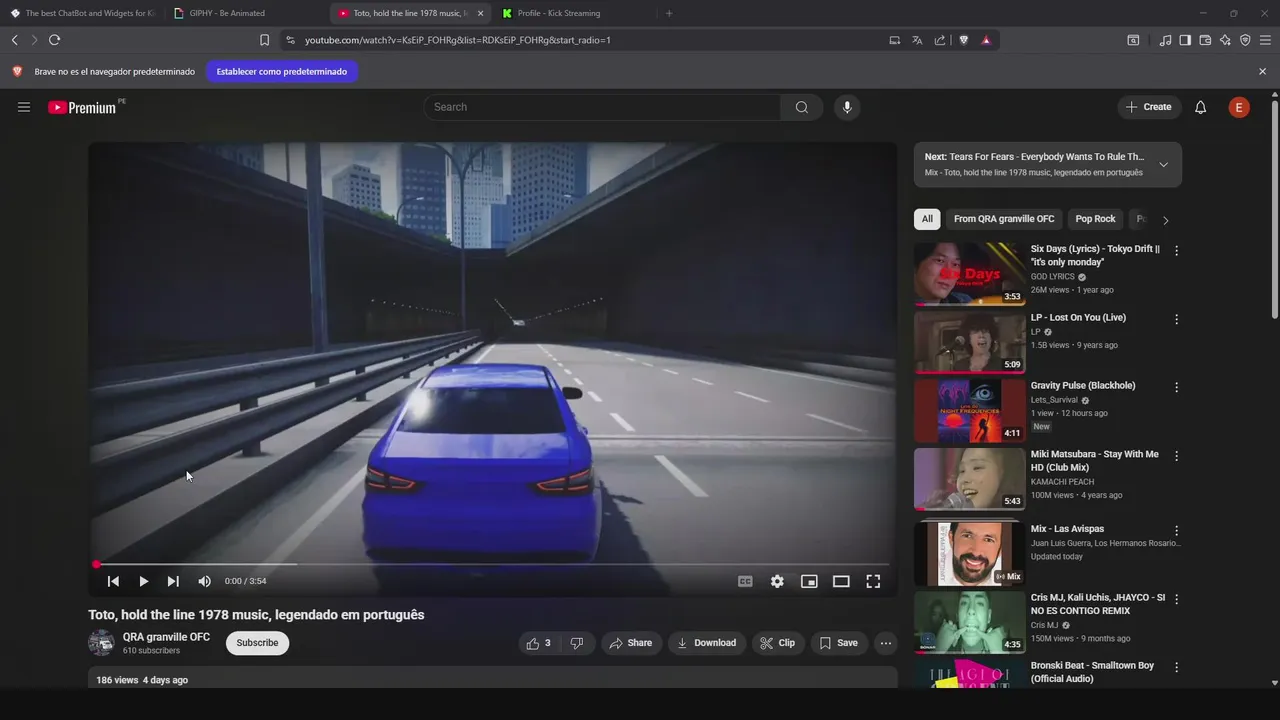Bookmark this page
1280x720 pixels.
pos(264,40)
